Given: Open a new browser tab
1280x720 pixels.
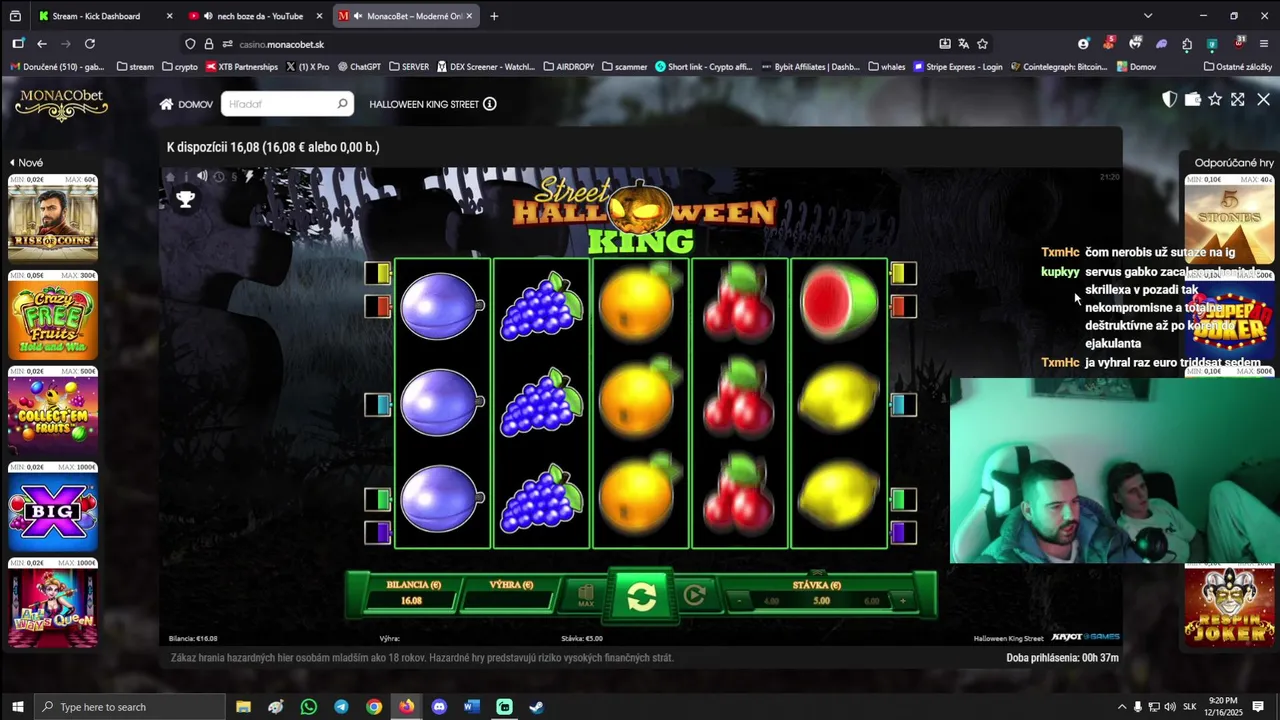Looking at the screenshot, I should (x=494, y=16).
